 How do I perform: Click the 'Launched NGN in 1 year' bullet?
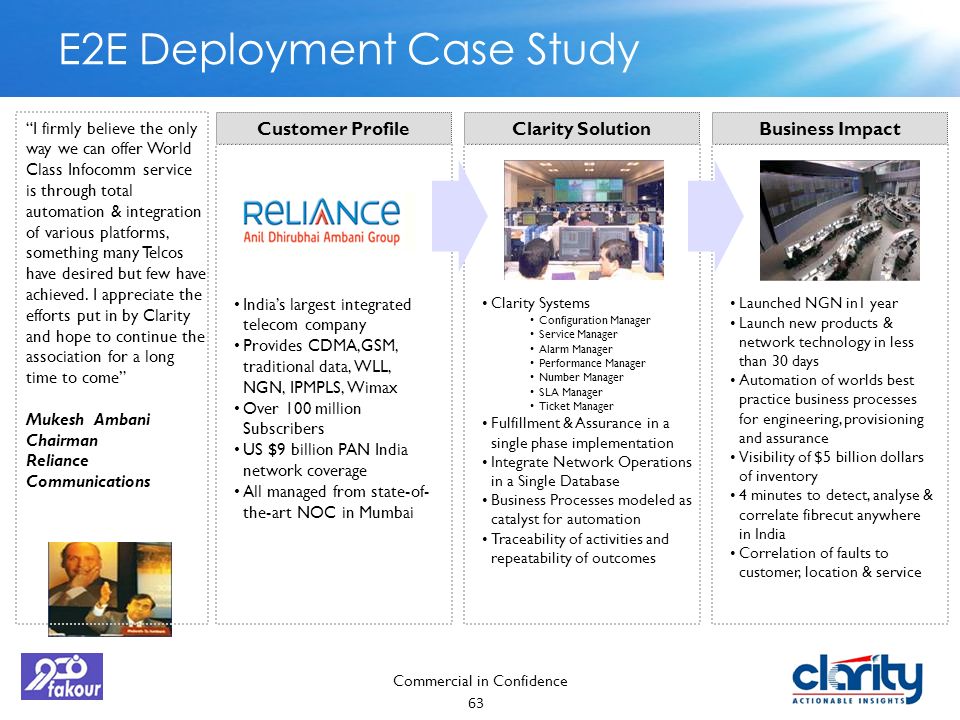(x=814, y=303)
